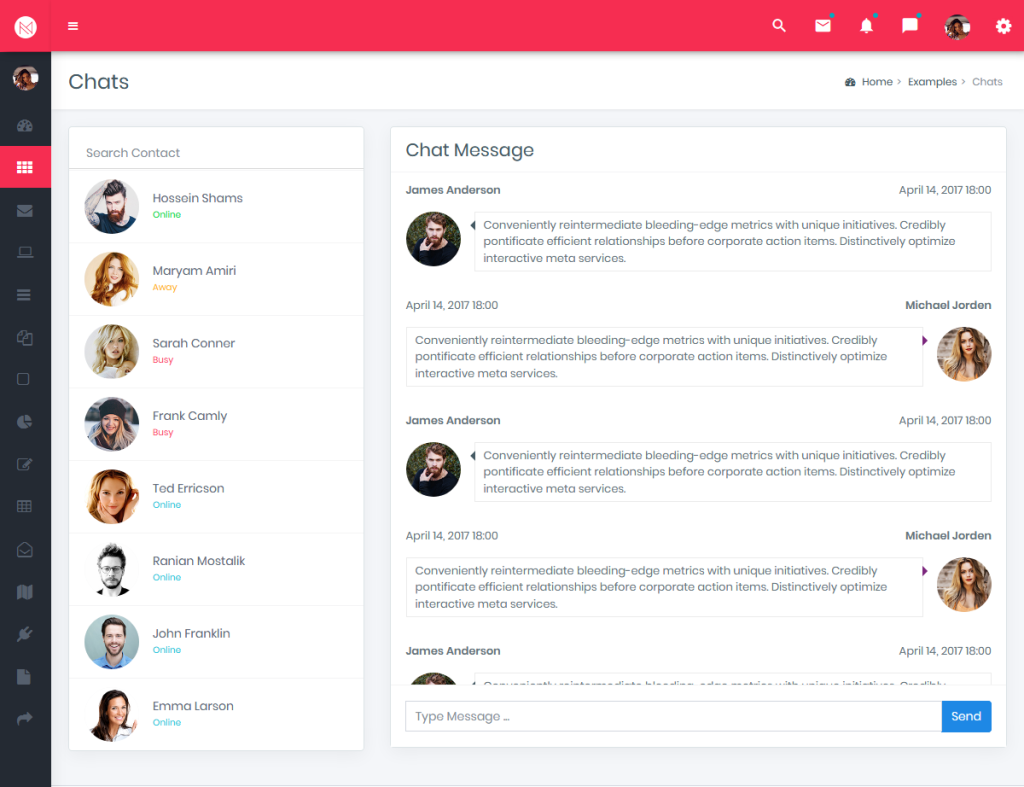The width and height of the screenshot is (1024, 787).
Task: Select the table grid icon in the sidebar
Action: tap(25, 506)
